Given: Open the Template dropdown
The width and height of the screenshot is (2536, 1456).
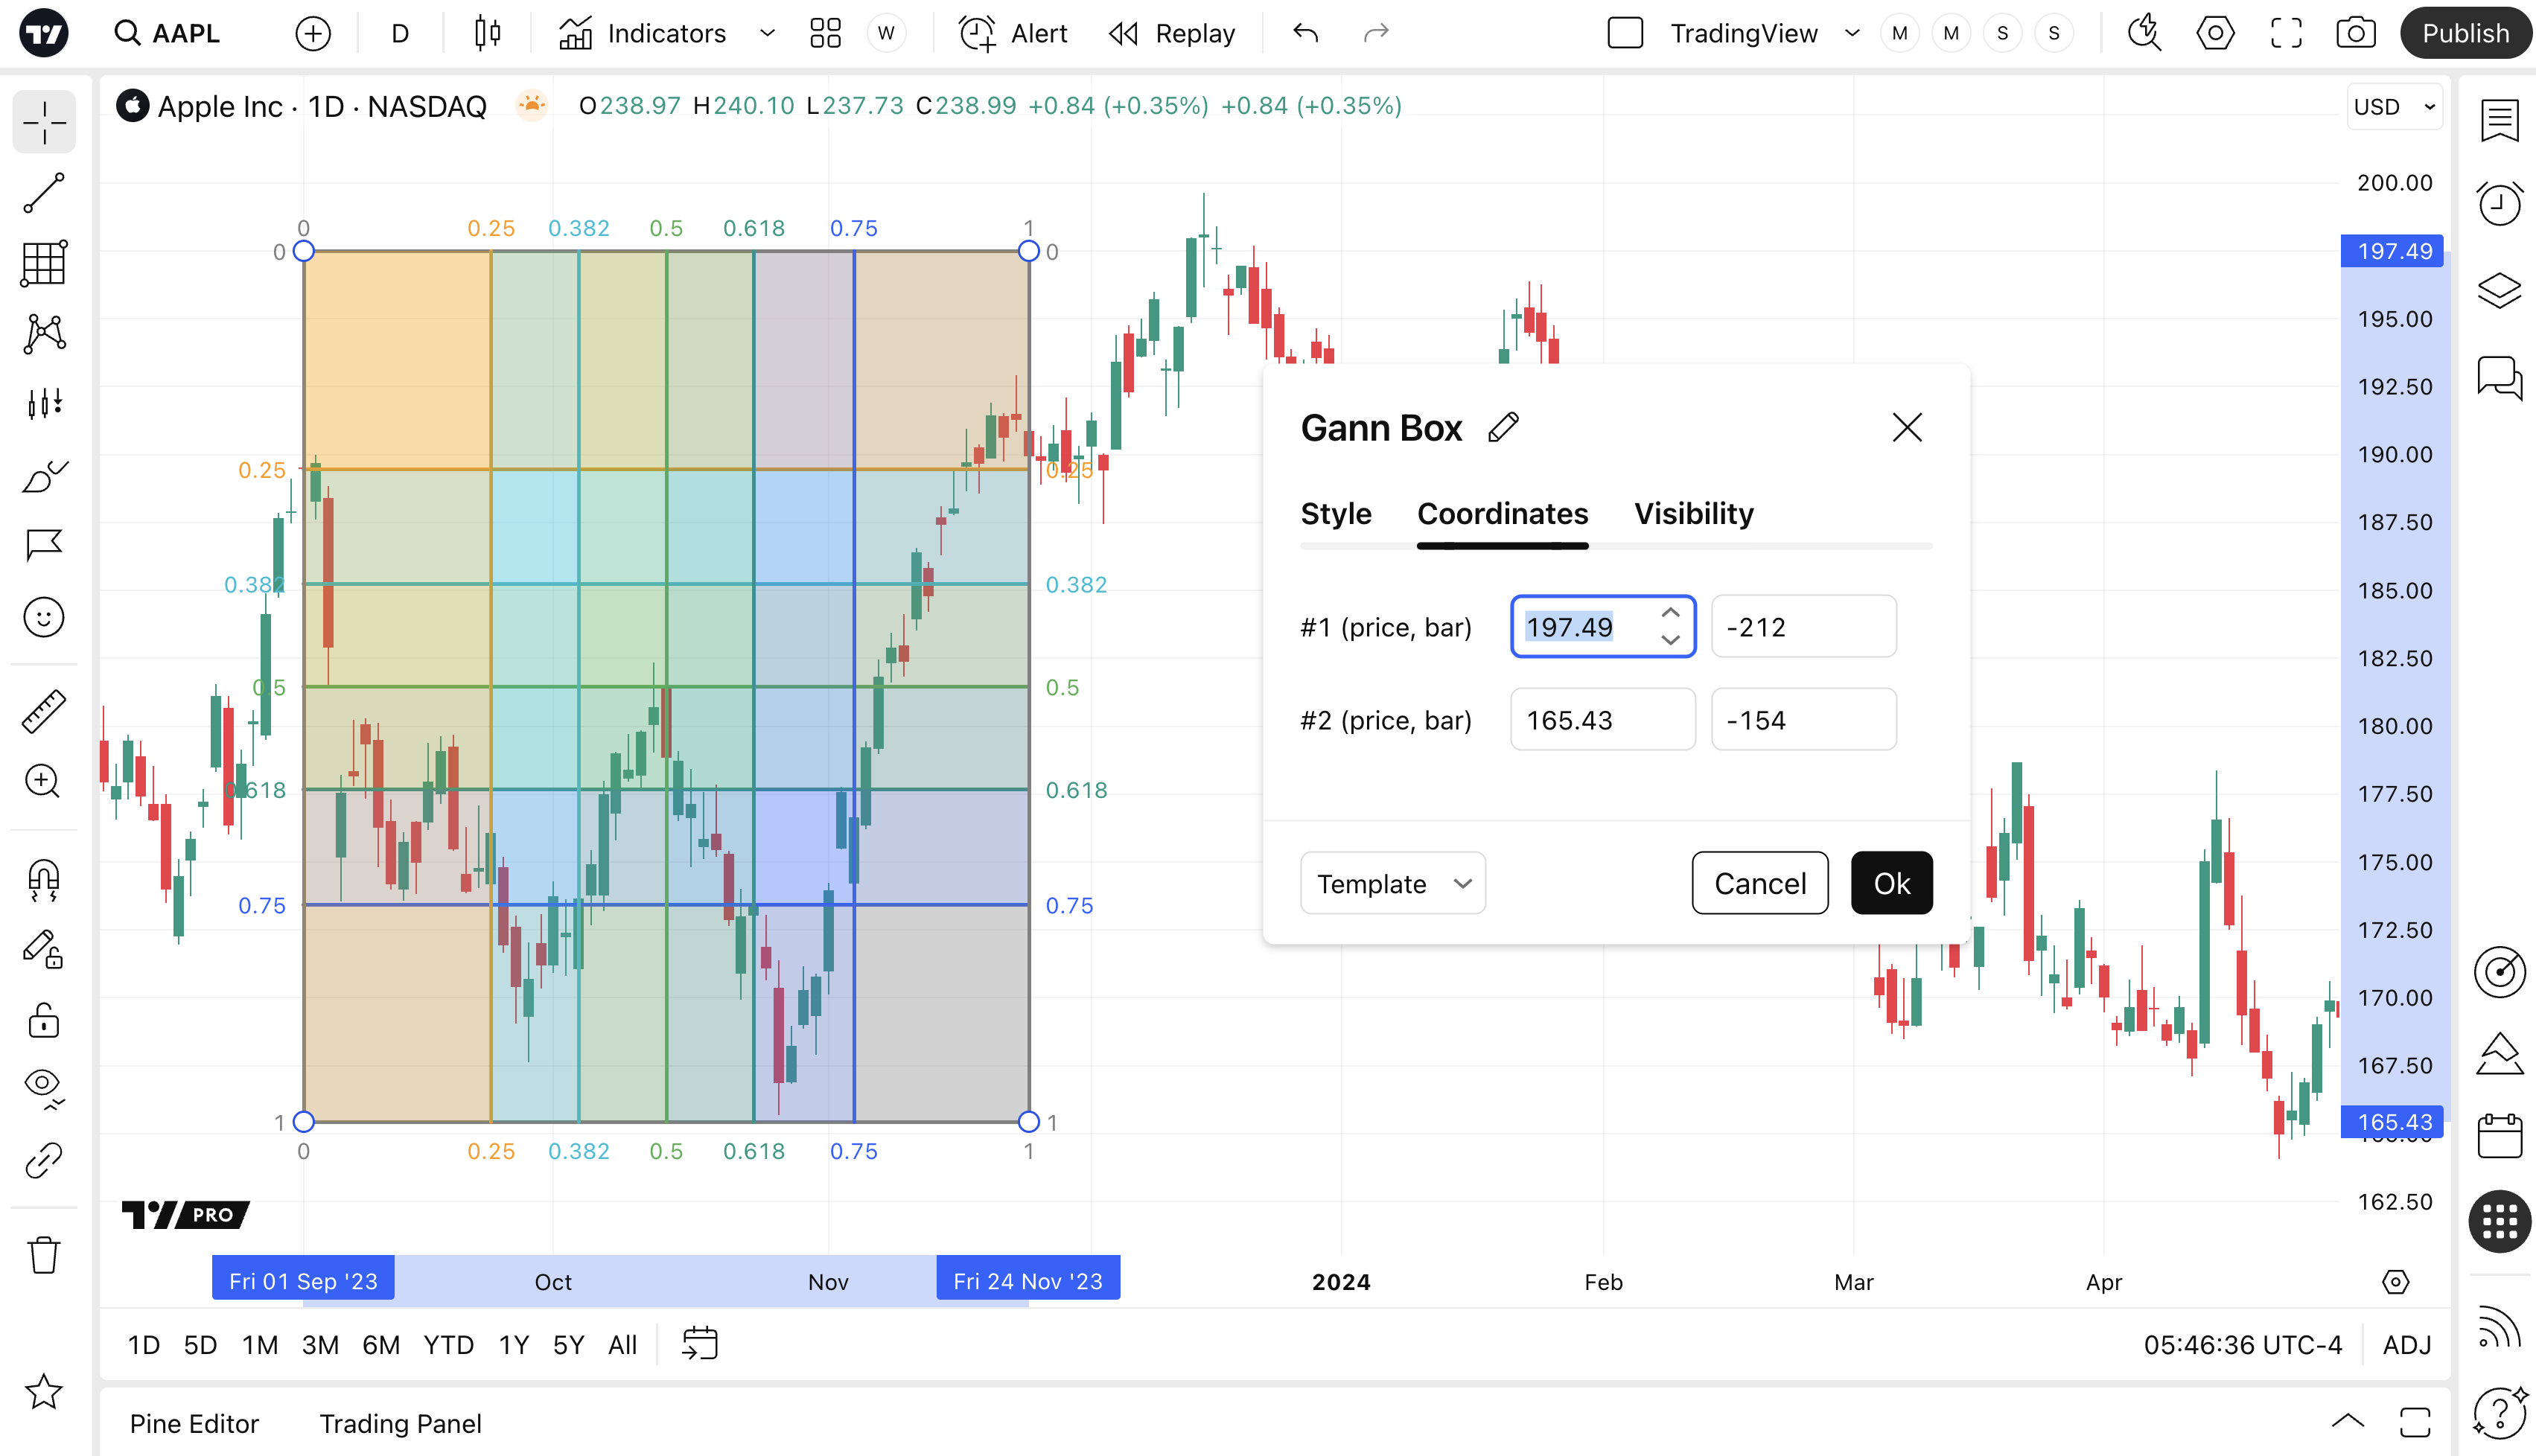Looking at the screenshot, I should [1392, 883].
